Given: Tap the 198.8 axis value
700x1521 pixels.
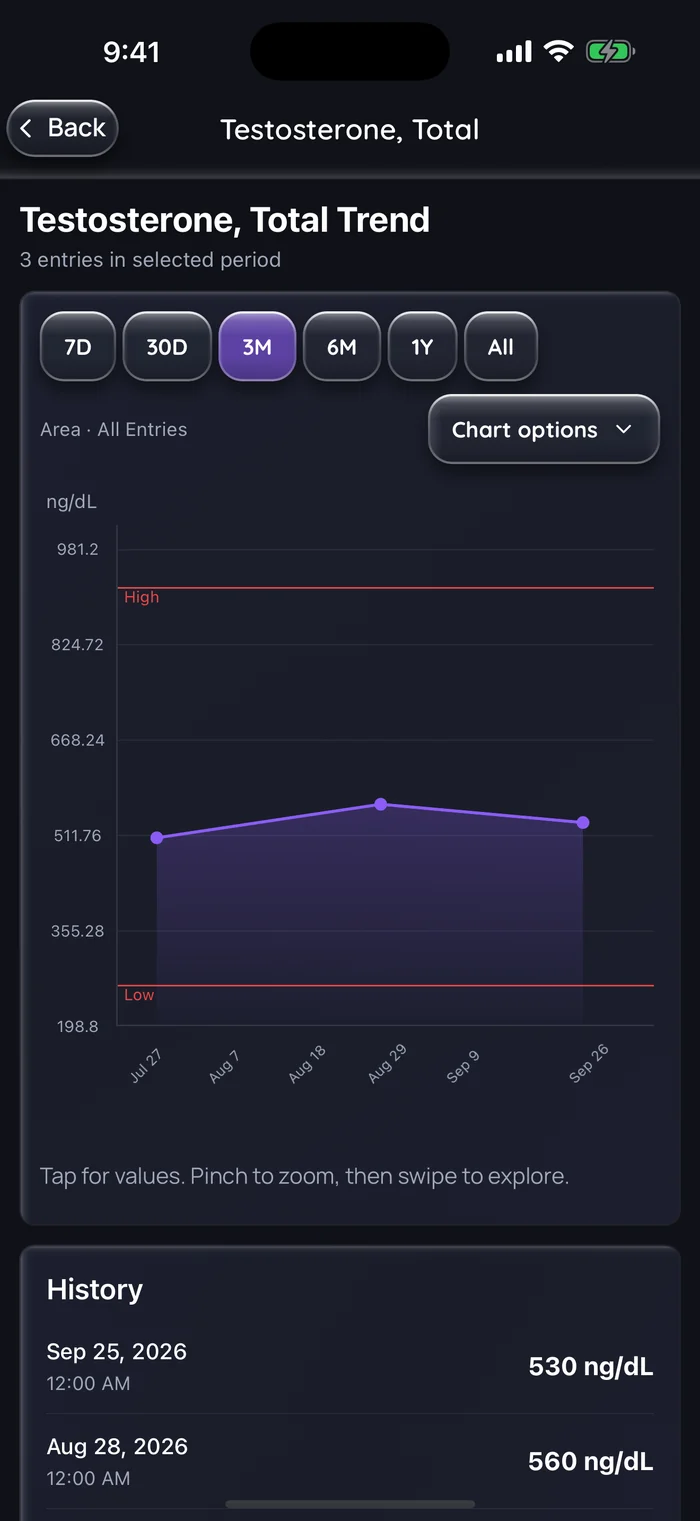Looking at the screenshot, I should coord(77,1027).
